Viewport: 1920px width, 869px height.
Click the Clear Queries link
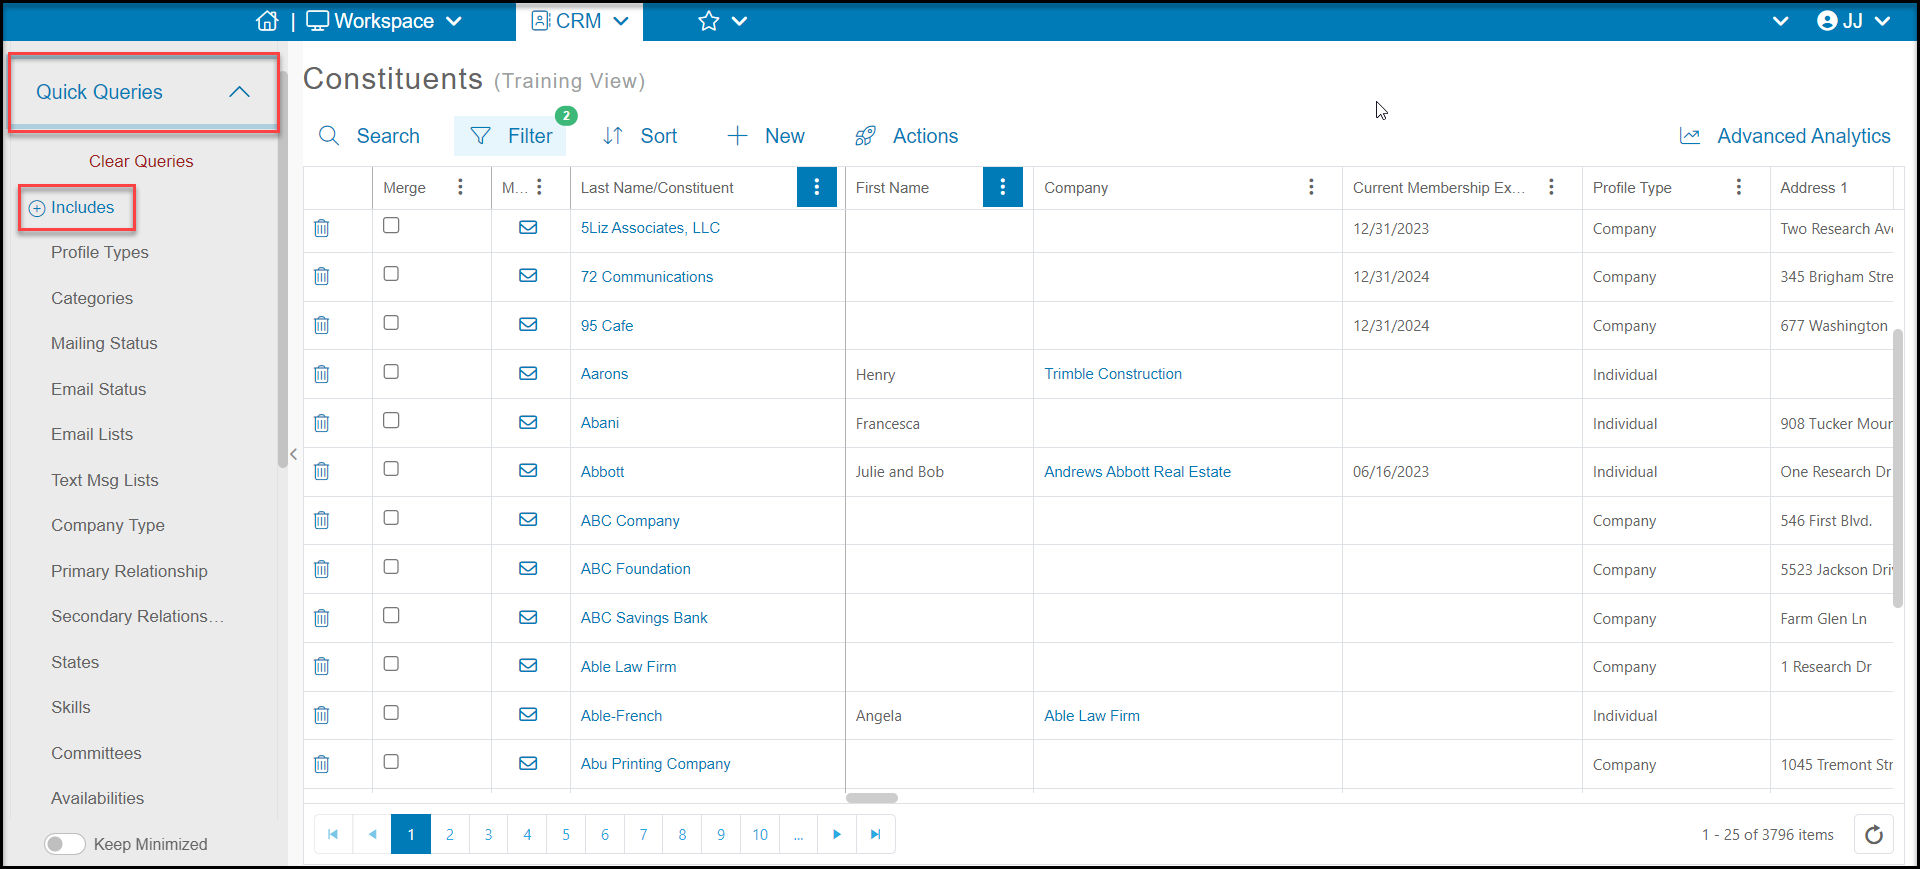tap(141, 161)
